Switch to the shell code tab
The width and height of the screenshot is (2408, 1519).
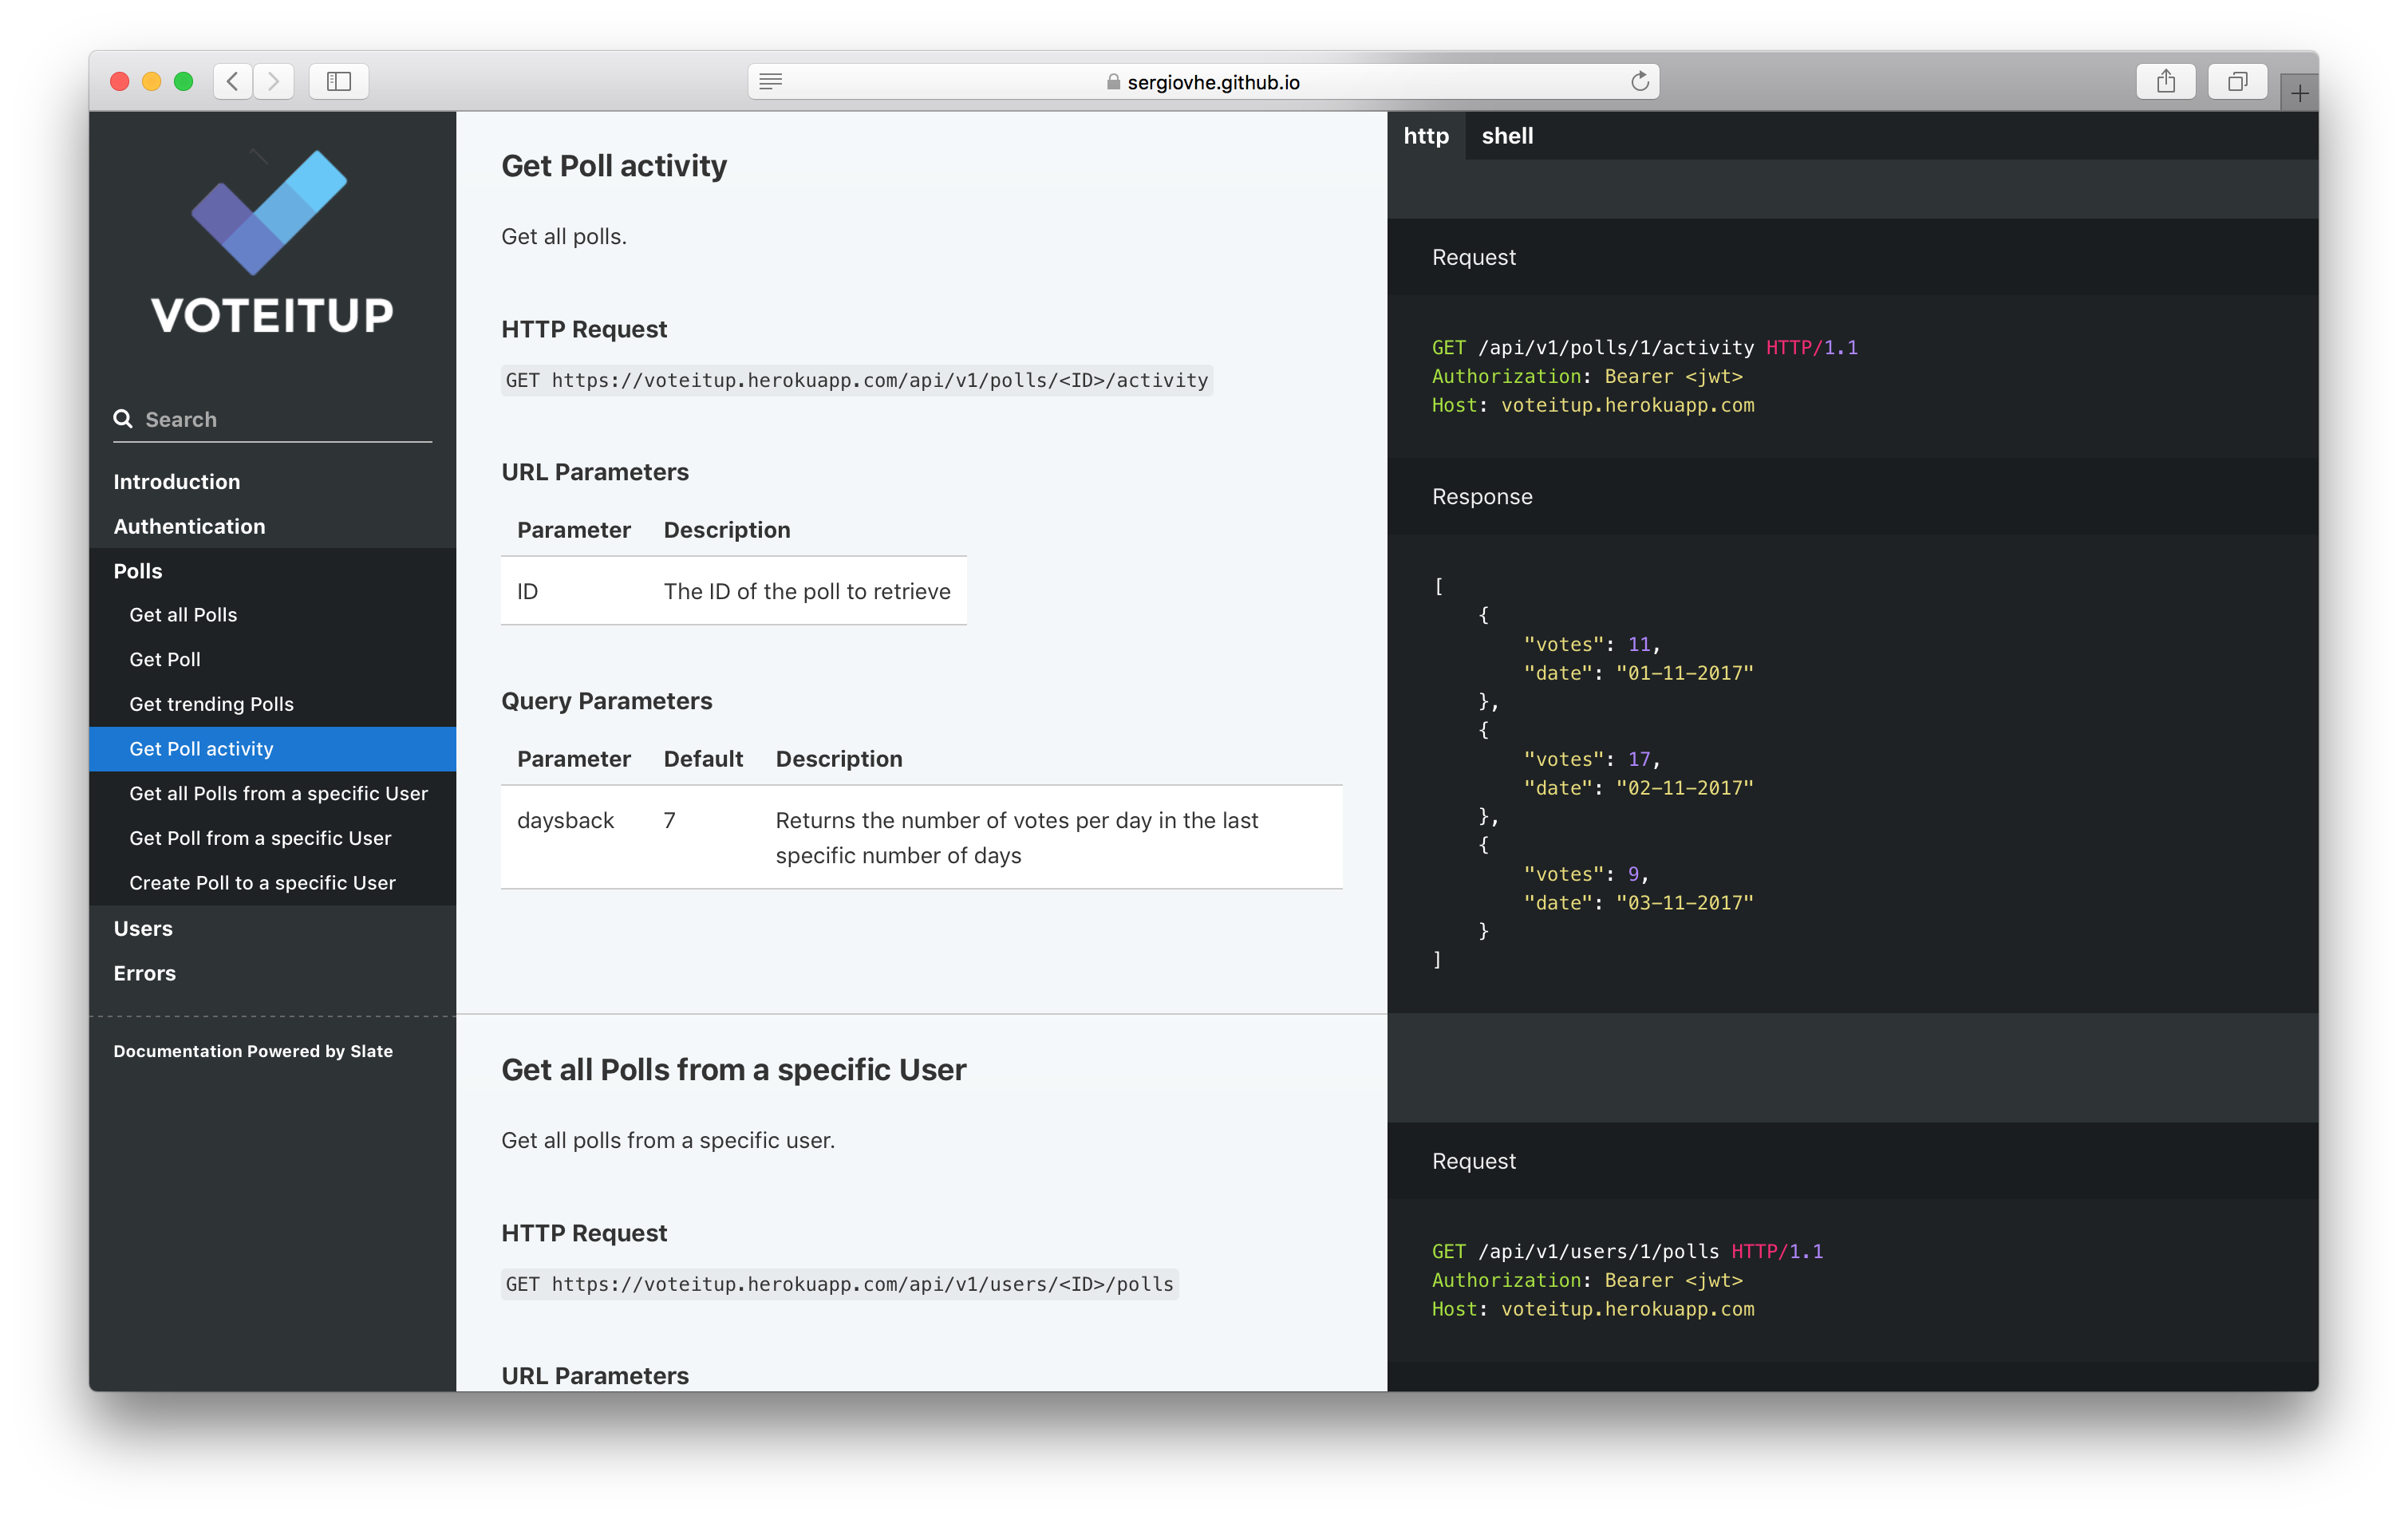pyautogui.click(x=1506, y=136)
